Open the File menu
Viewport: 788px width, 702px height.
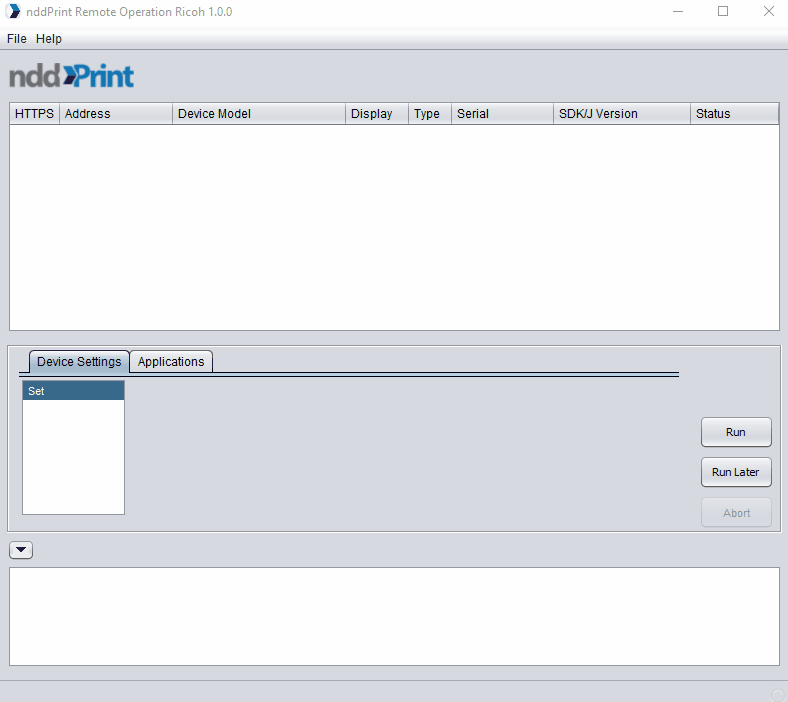point(16,39)
